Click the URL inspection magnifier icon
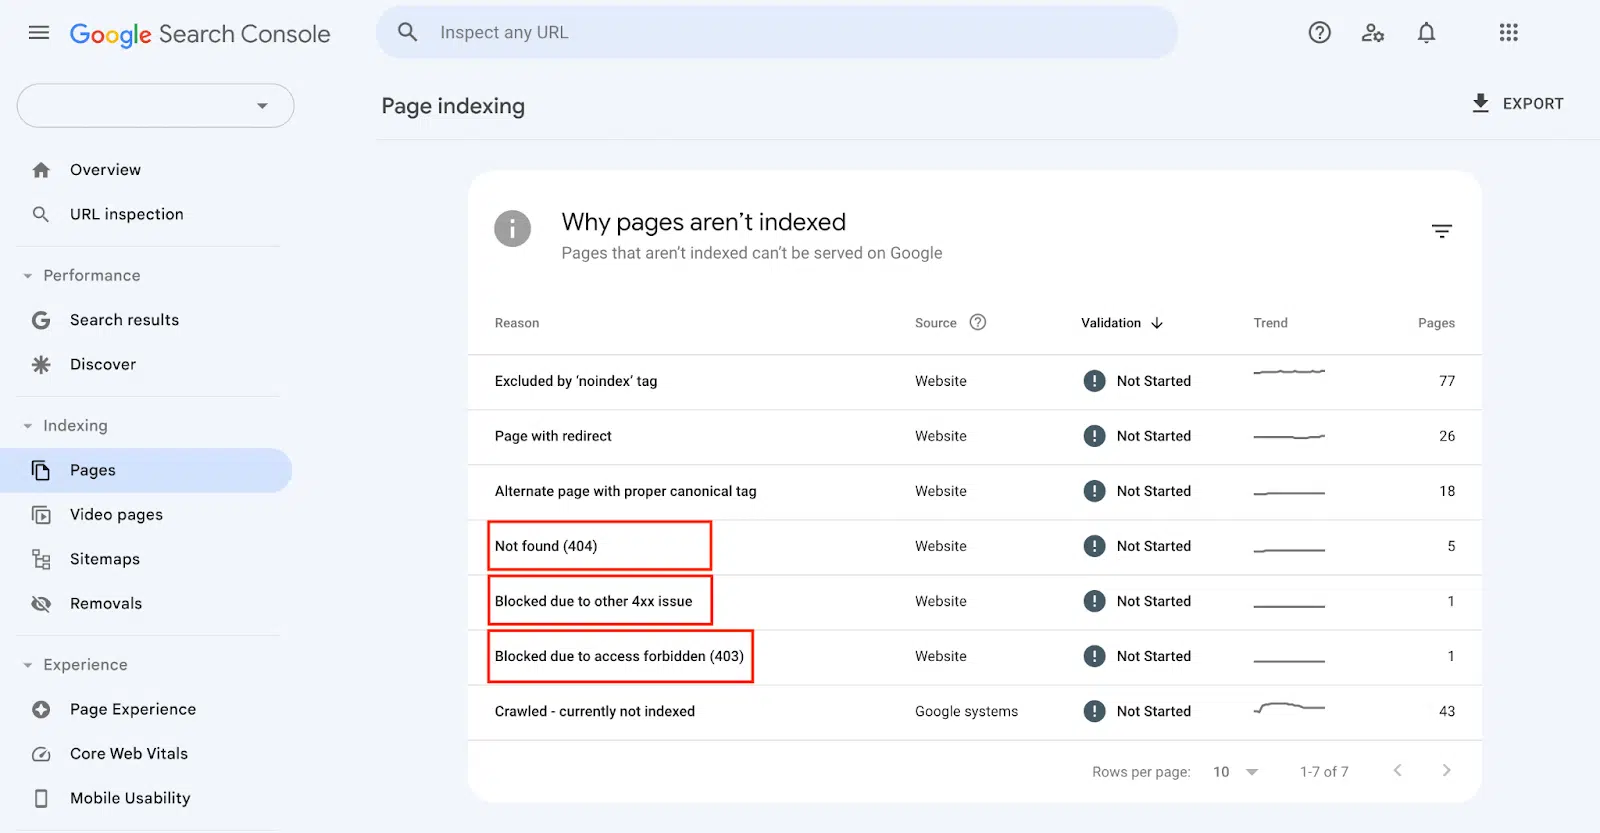This screenshot has width=1600, height=833. tap(41, 214)
